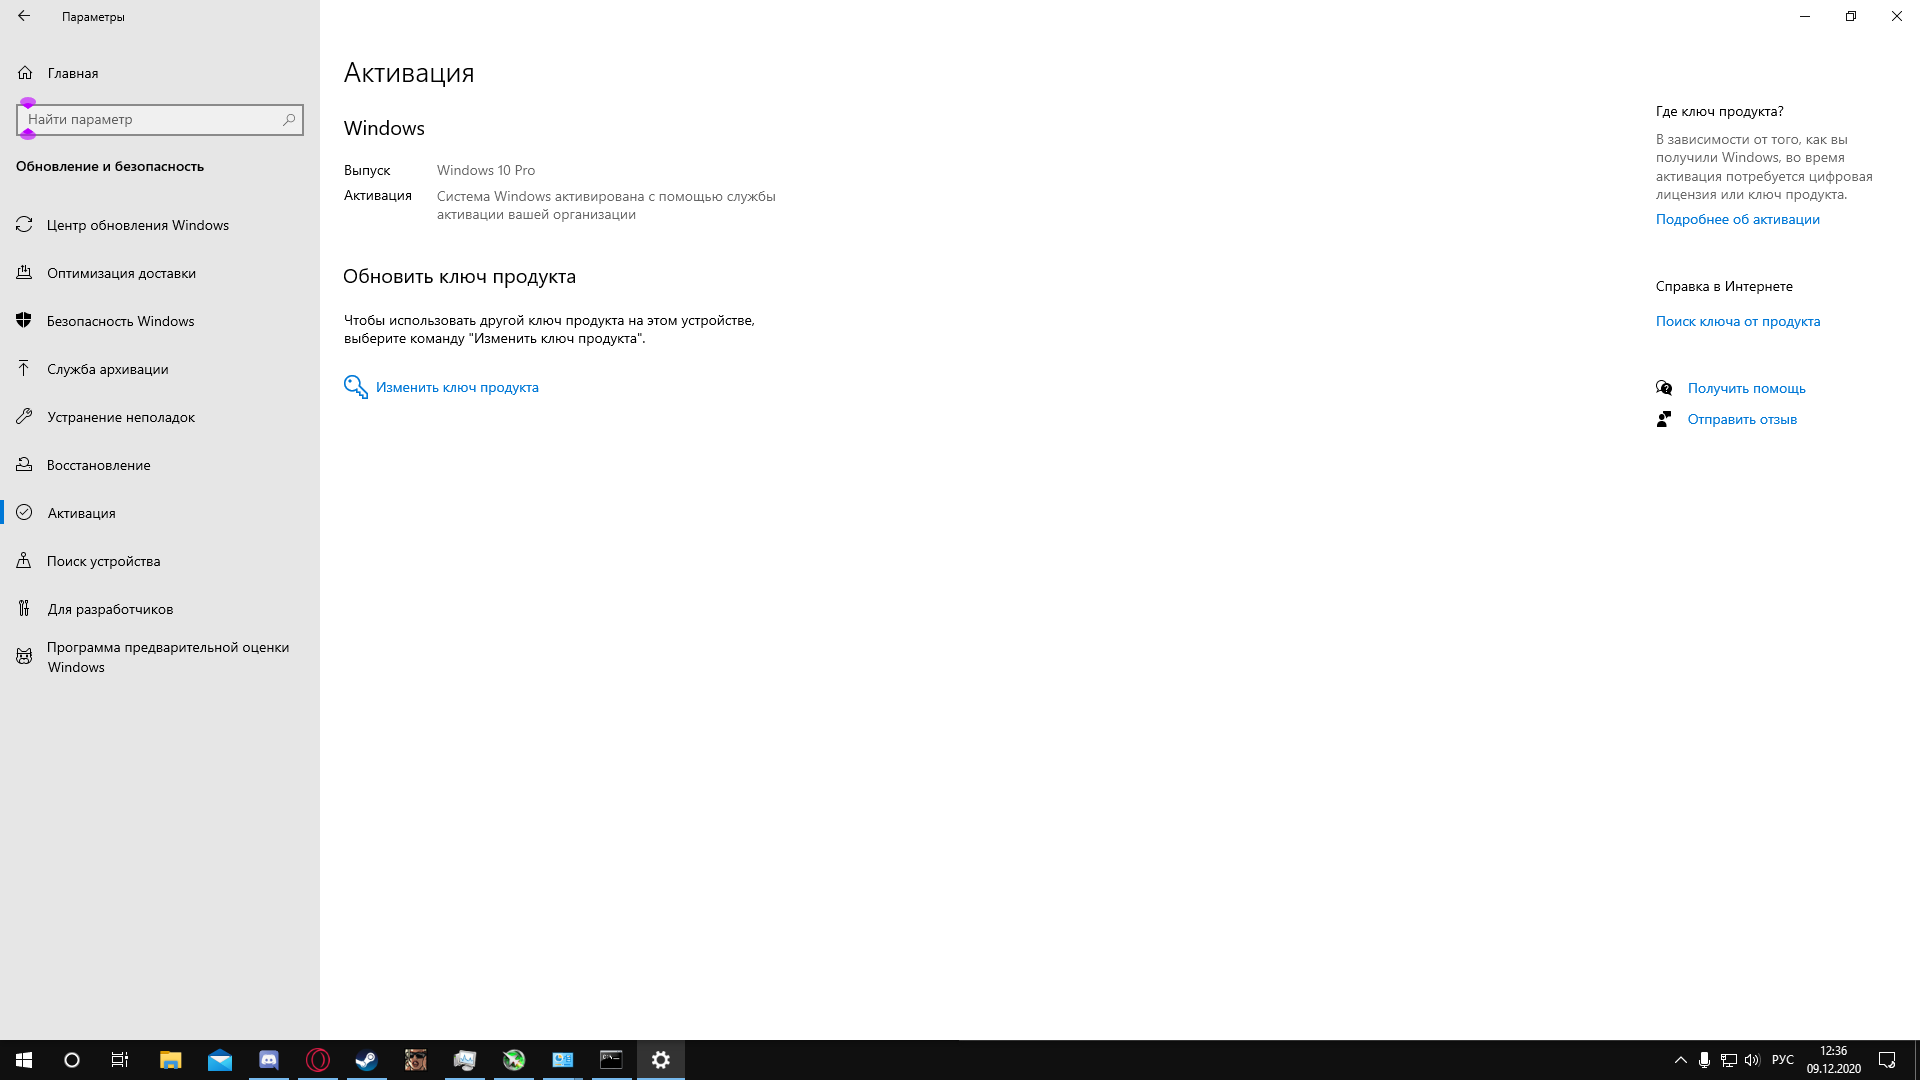Open Windows Insider Program icon
The height and width of the screenshot is (1080, 1920).
point(24,655)
